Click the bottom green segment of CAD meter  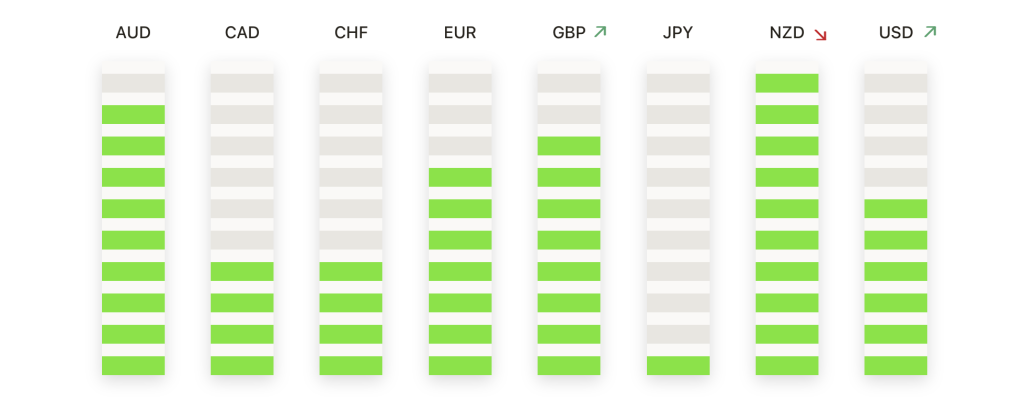click(242, 365)
